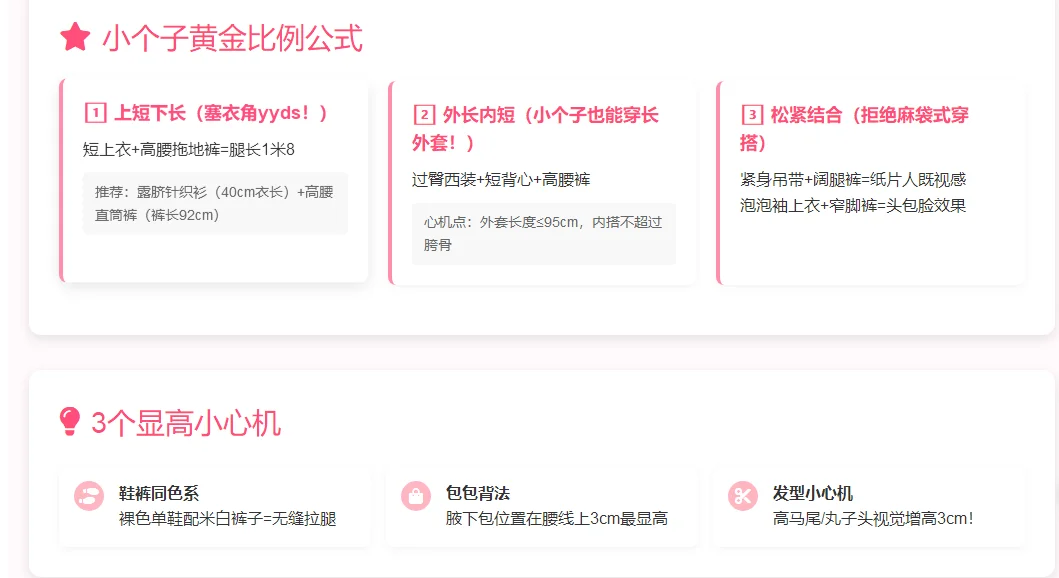Select the card title 松紧结合（拒绝麻袋式穿搭）
Image resolution: width=1059 pixels, height=578 pixels.
[x=854, y=128]
